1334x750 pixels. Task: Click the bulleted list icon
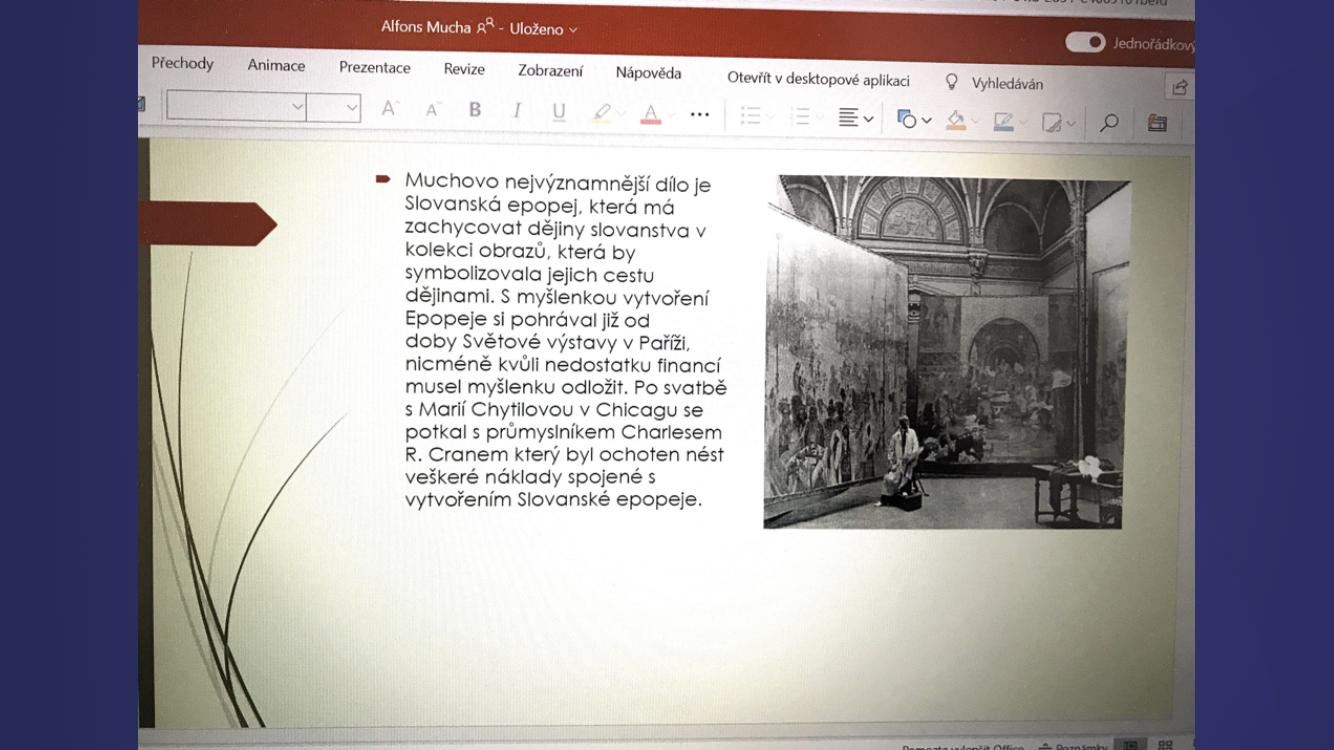coord(751,116)
